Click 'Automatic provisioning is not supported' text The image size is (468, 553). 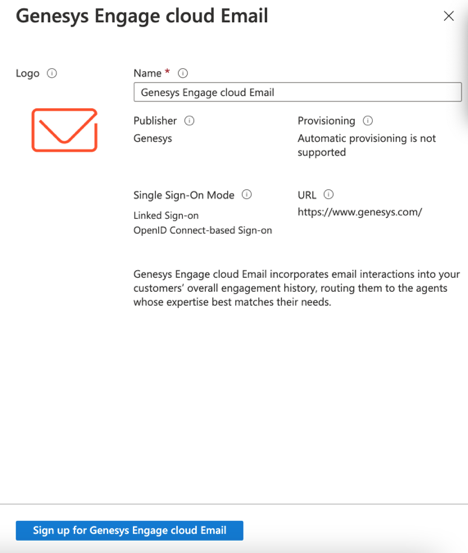pyautogui.click(x=367, y=145)
